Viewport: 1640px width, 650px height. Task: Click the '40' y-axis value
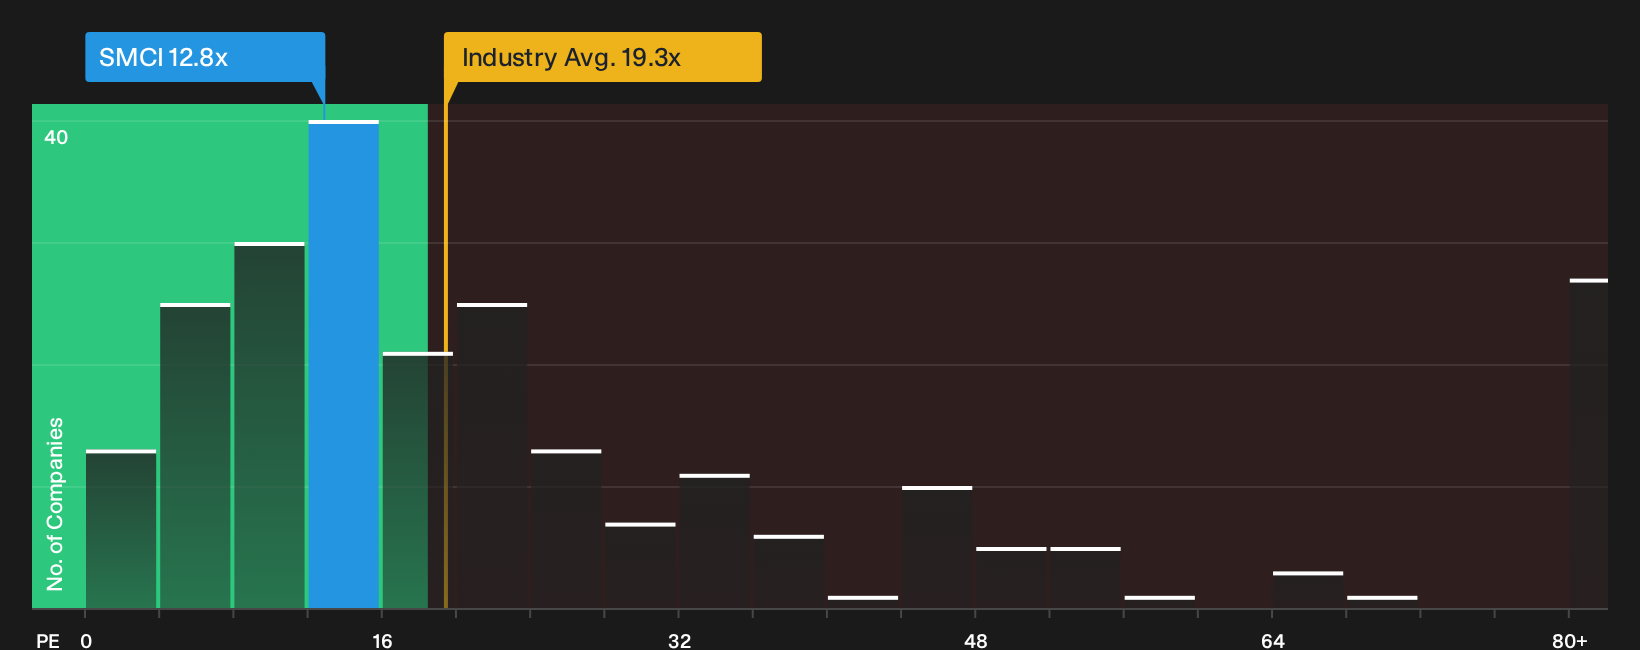[56, 137]
